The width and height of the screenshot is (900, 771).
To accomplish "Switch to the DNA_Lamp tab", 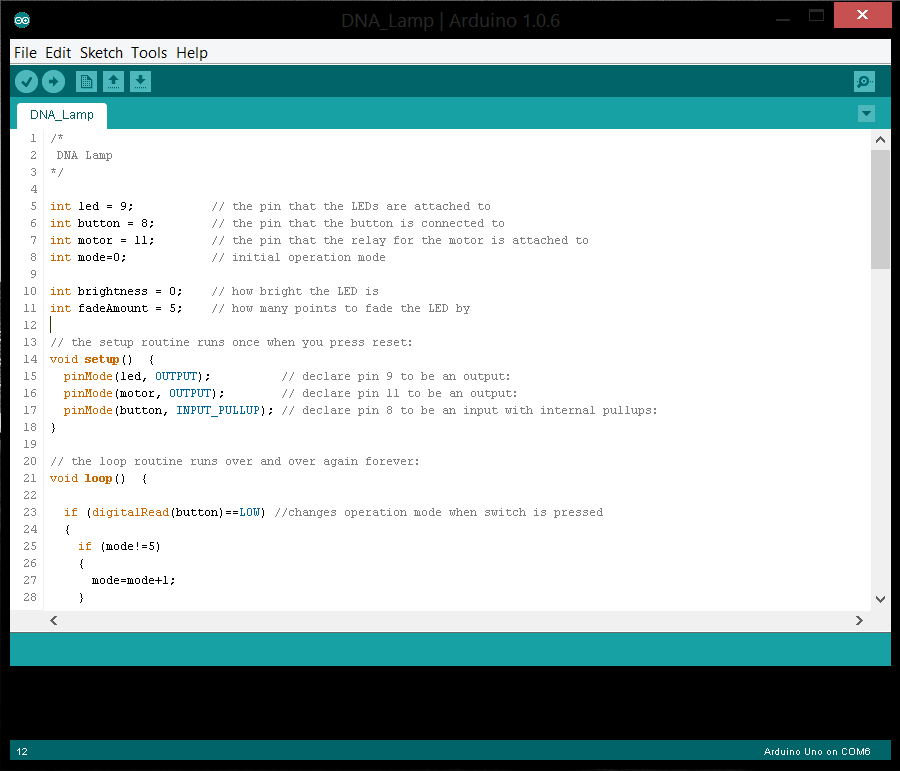I will tap(61, 114).
